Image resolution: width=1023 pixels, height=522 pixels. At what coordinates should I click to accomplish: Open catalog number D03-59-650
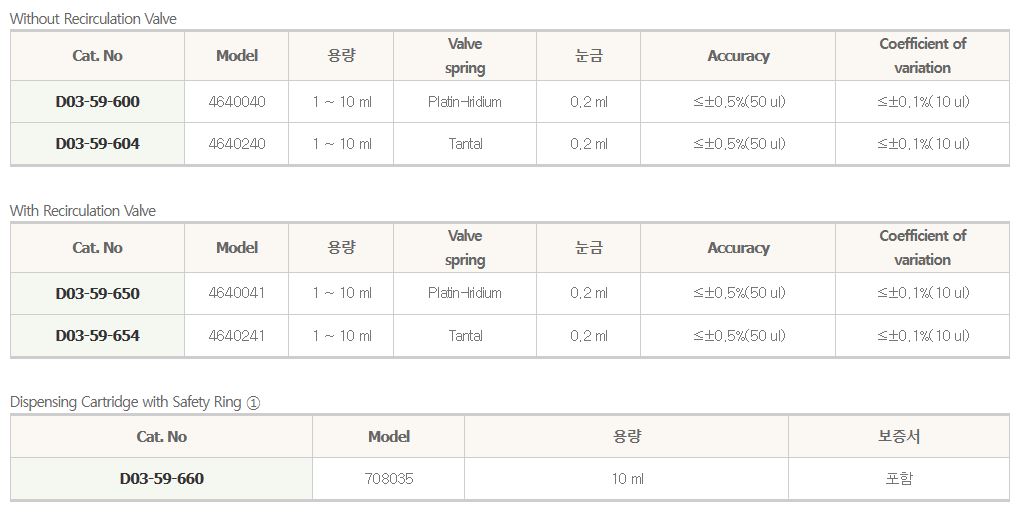click(98, 294)
